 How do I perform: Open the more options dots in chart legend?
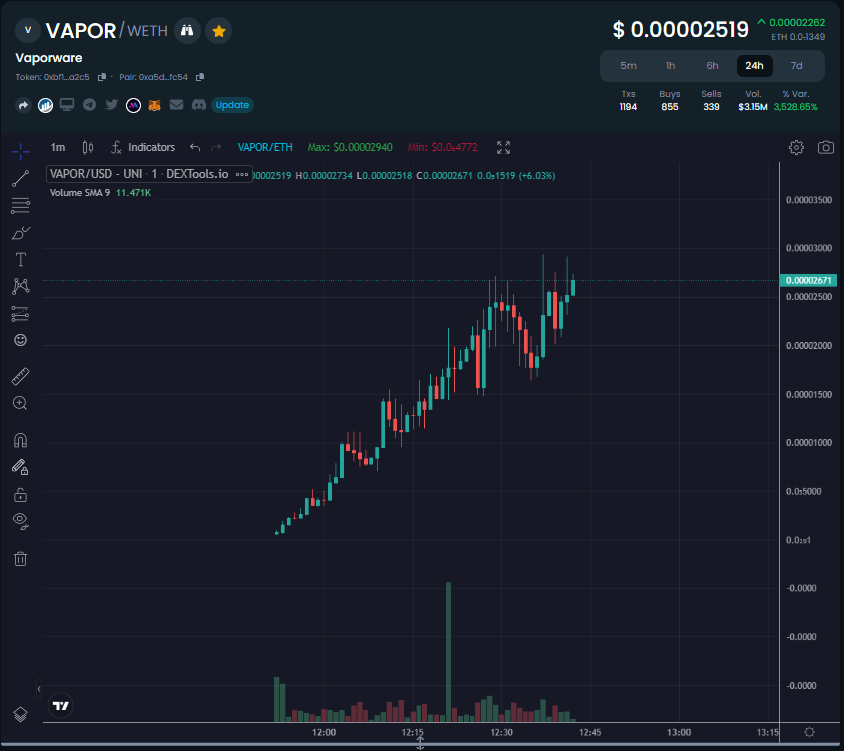pyautogui.click(x=242, y=174)
